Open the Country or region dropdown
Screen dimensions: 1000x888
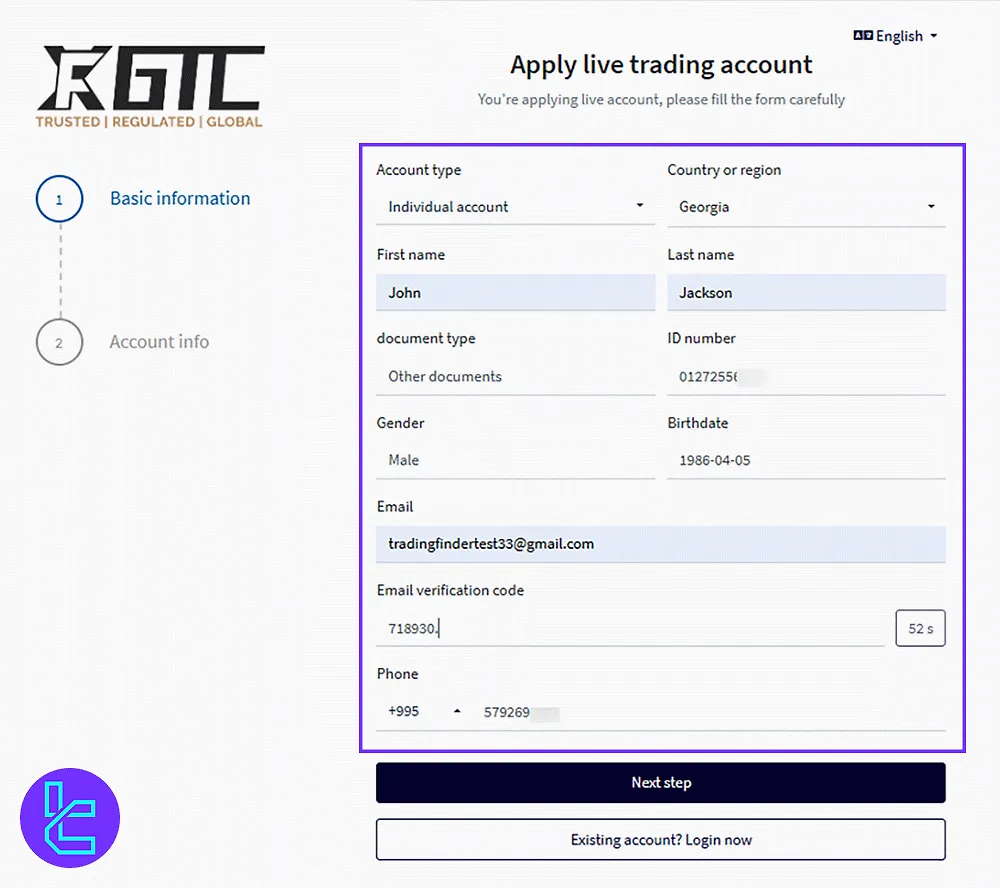click(806, 207)
